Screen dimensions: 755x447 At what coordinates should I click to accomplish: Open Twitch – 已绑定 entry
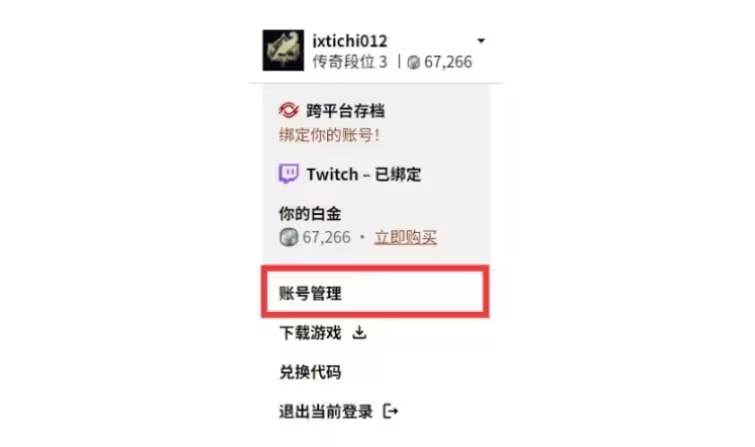coord(364,174)
